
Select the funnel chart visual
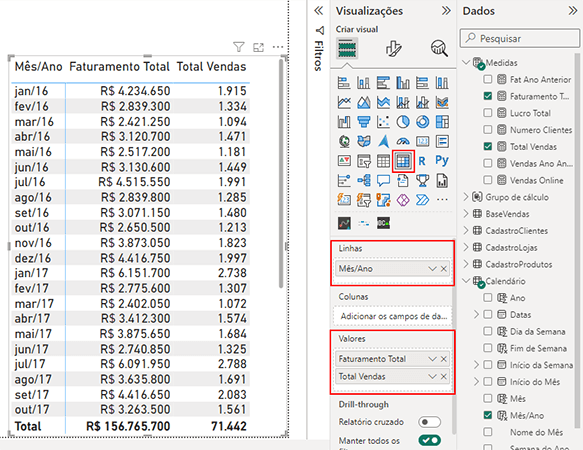pyautogui.click(x=364, y=122)
